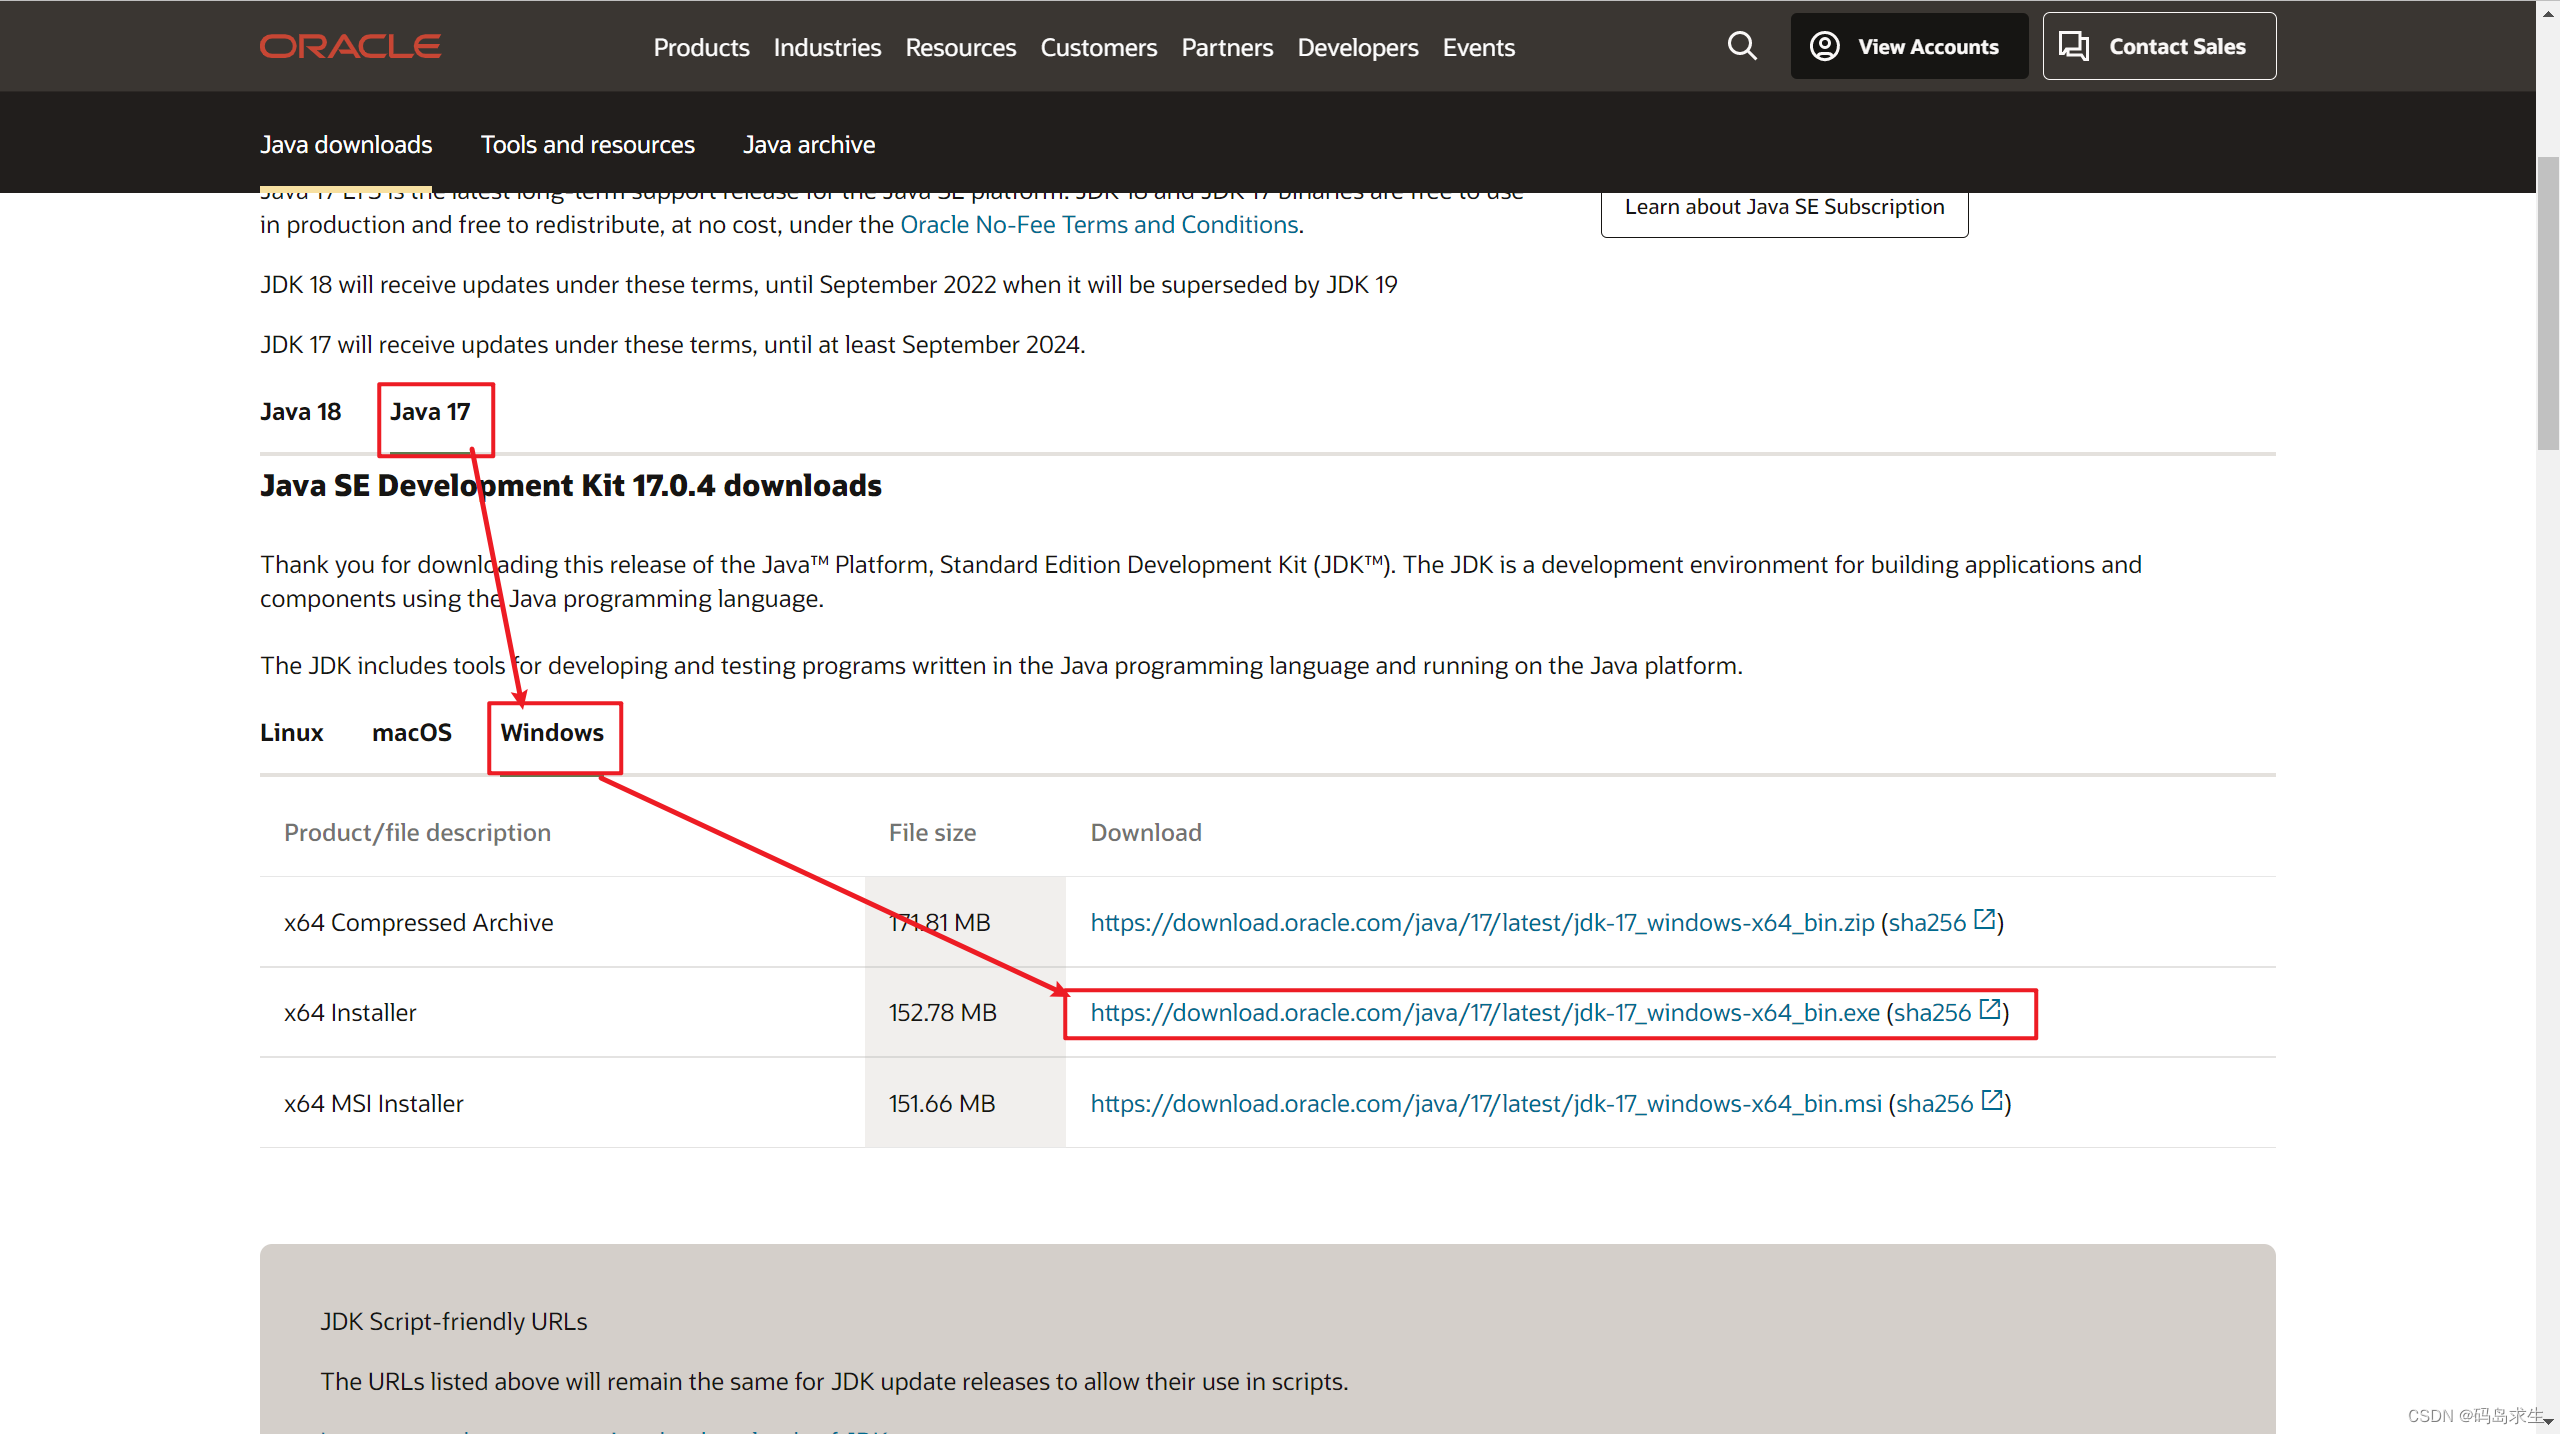Viewport: 2560px width, 1434px height.
Task: Click the Contact Sales chat icon
Action: tap(2073, 47)
